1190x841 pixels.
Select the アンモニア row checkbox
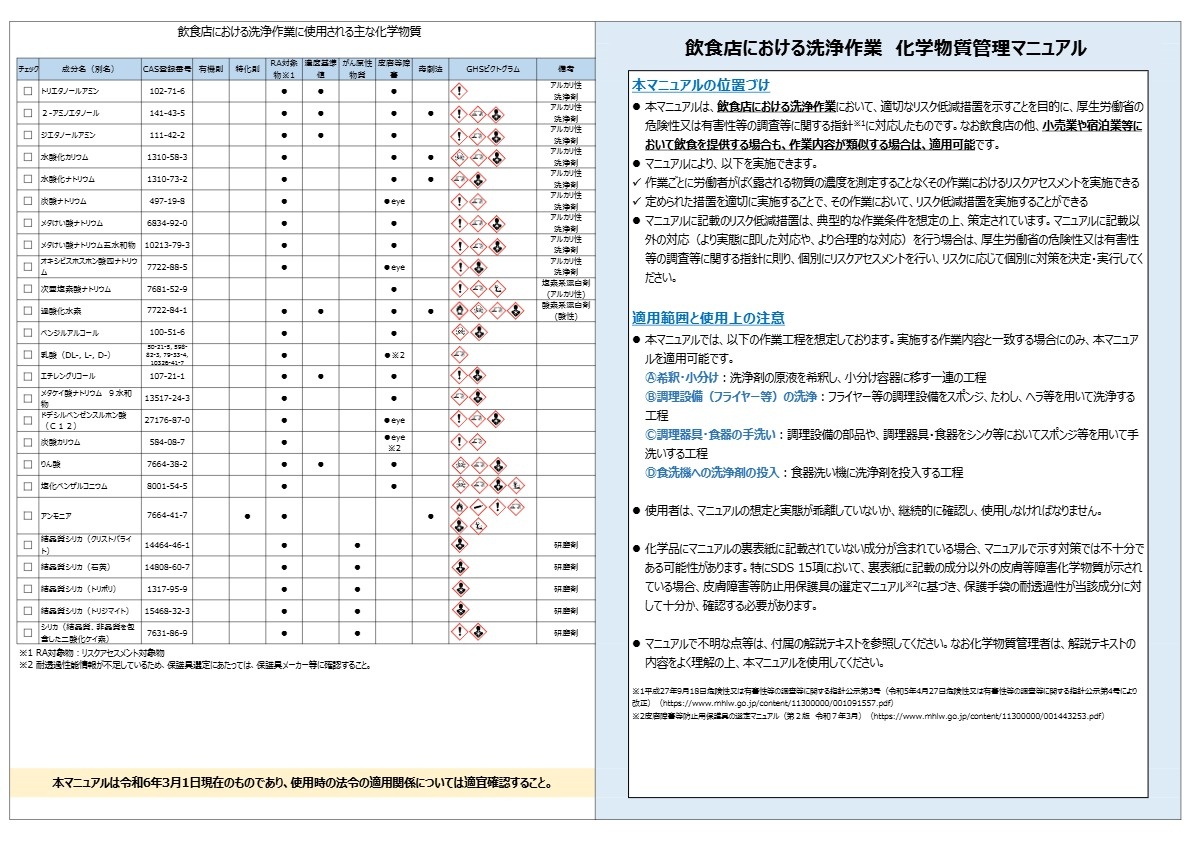28,516
